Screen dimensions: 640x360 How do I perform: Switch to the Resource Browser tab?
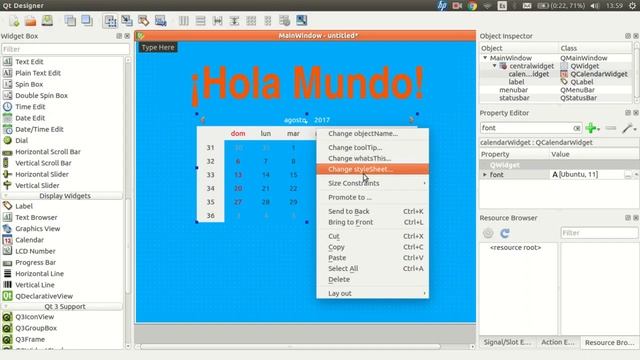[609, 342]
